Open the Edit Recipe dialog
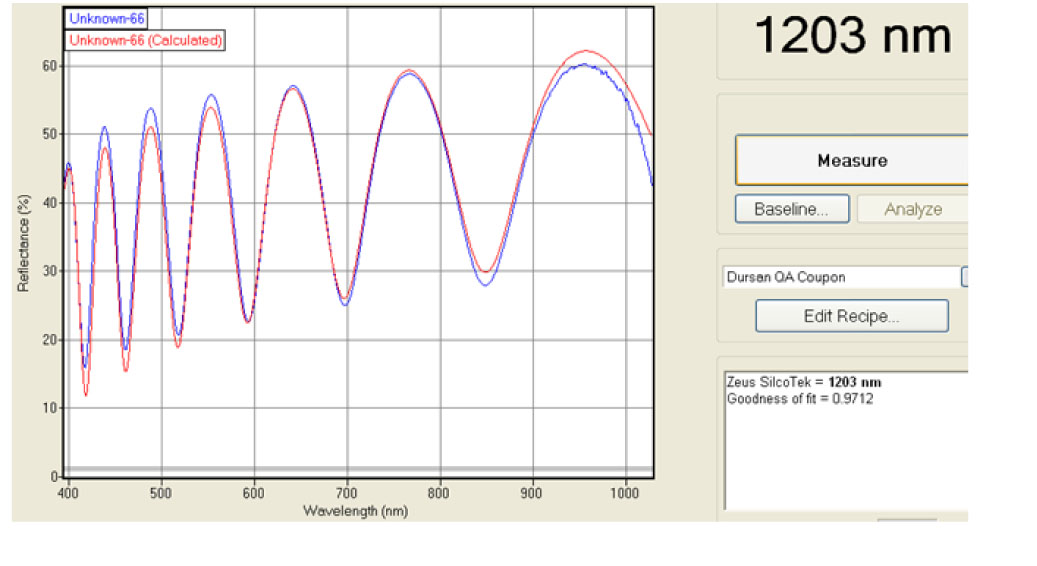The image size is (1037, 566). [851, 316]
